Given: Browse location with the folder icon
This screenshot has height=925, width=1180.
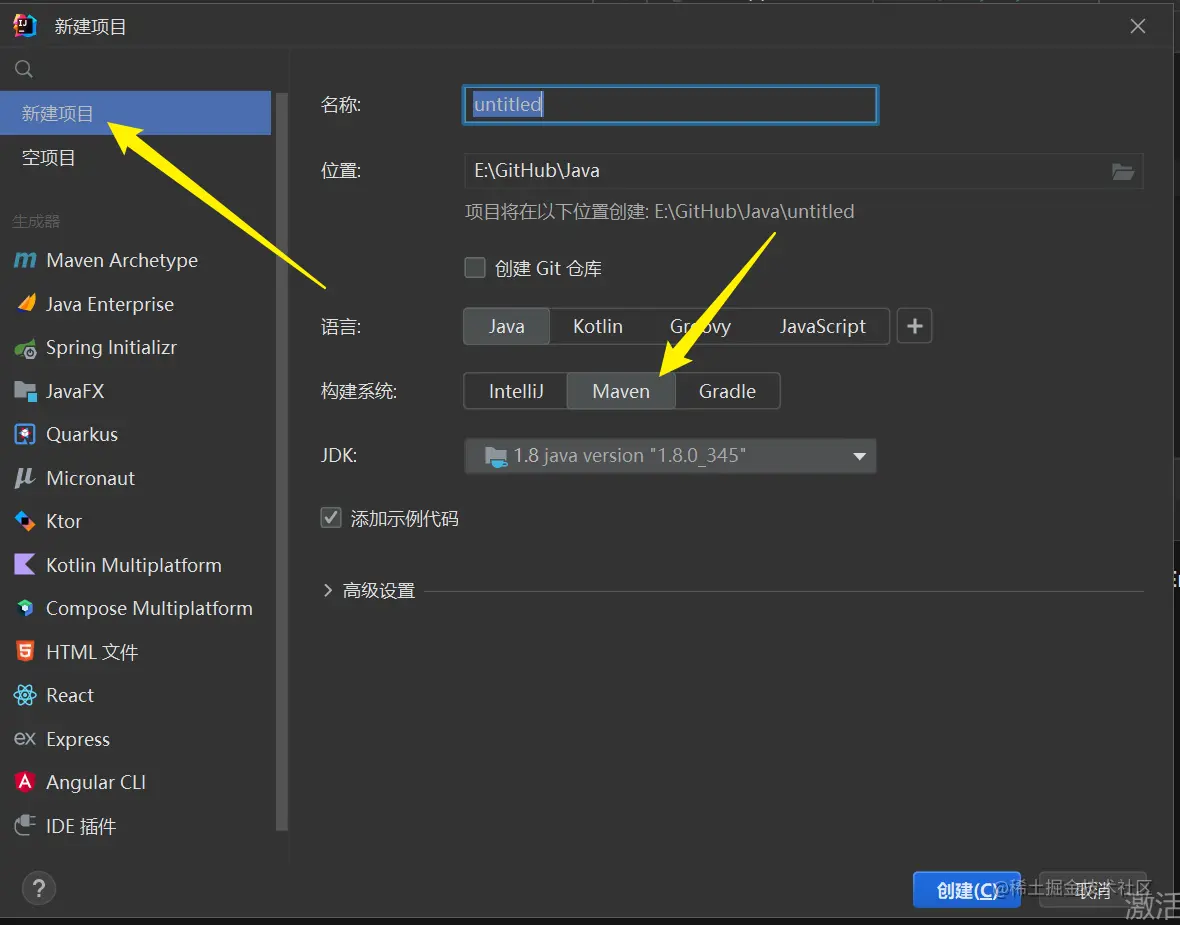Looking at the screenshot, I should (1123, 172).
